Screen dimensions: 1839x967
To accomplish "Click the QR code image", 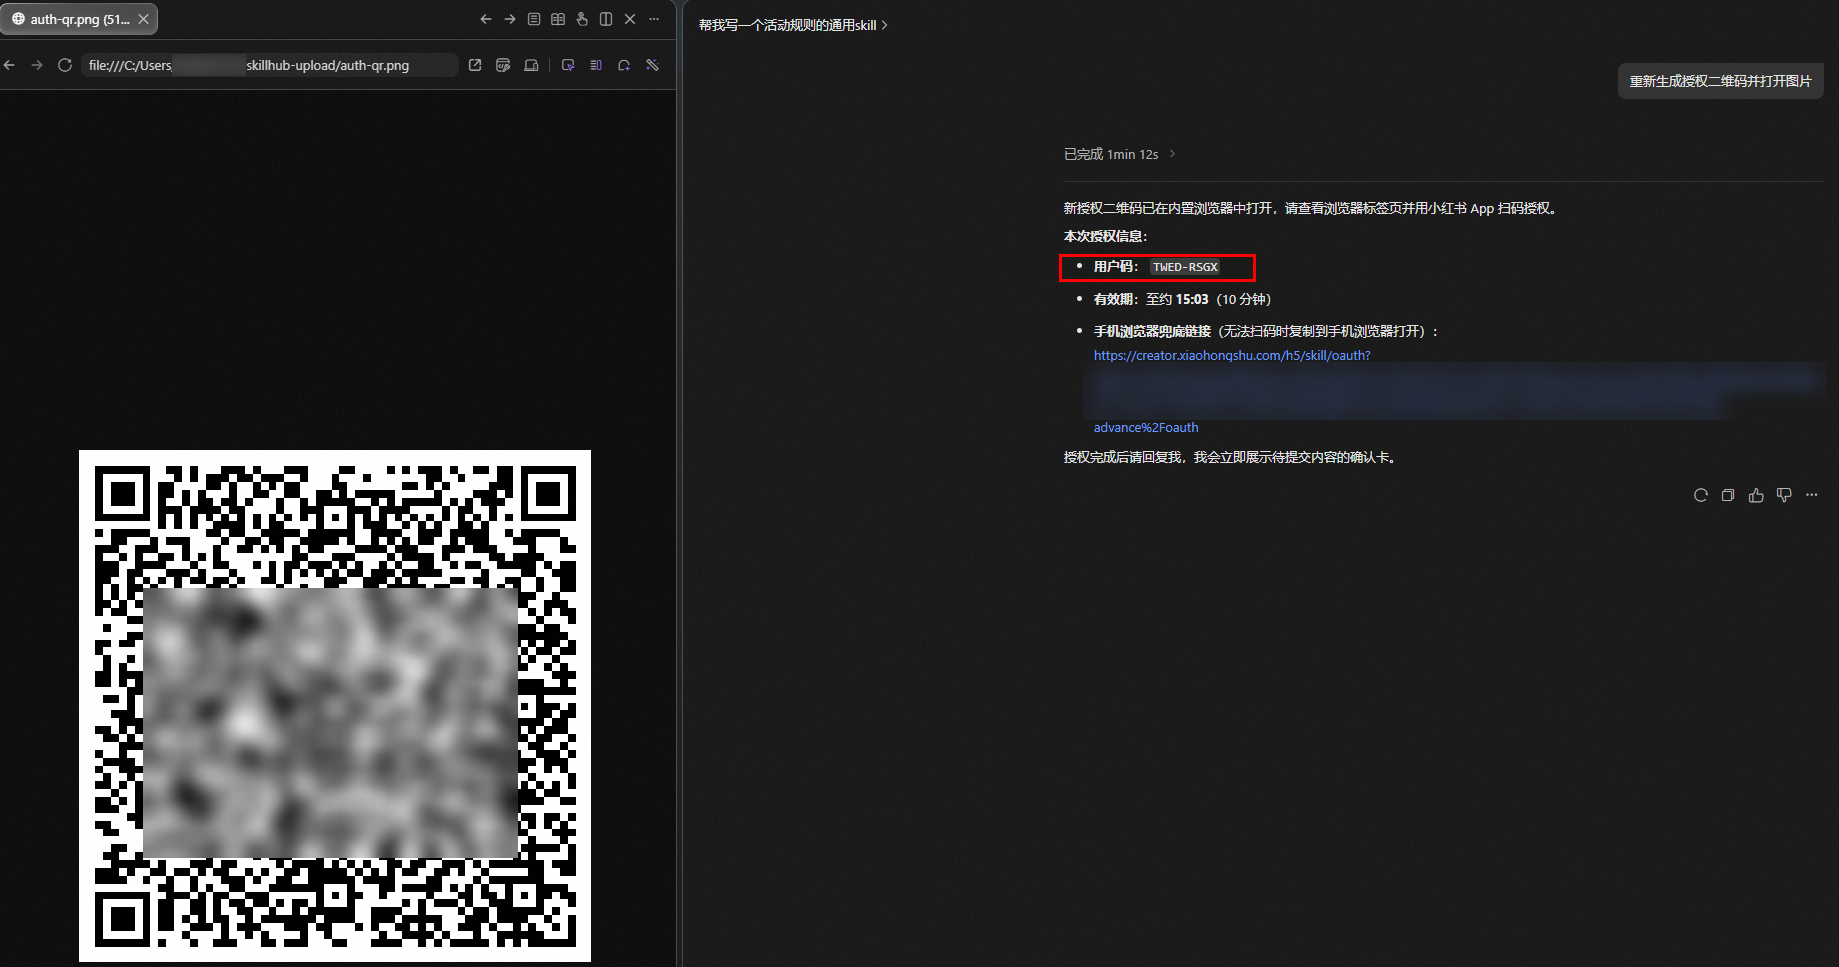I will [x=335, y=706].
